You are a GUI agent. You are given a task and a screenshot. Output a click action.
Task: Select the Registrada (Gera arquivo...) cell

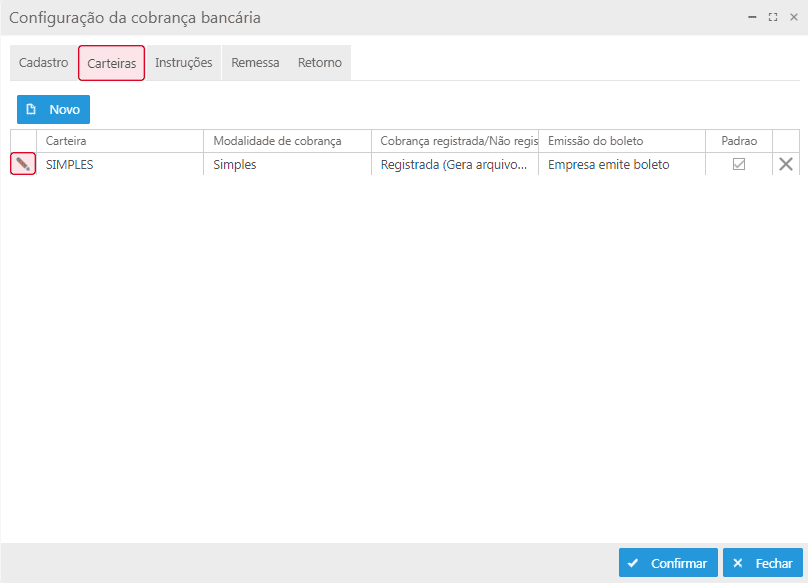pyautogui.click(x=455, y=164)
